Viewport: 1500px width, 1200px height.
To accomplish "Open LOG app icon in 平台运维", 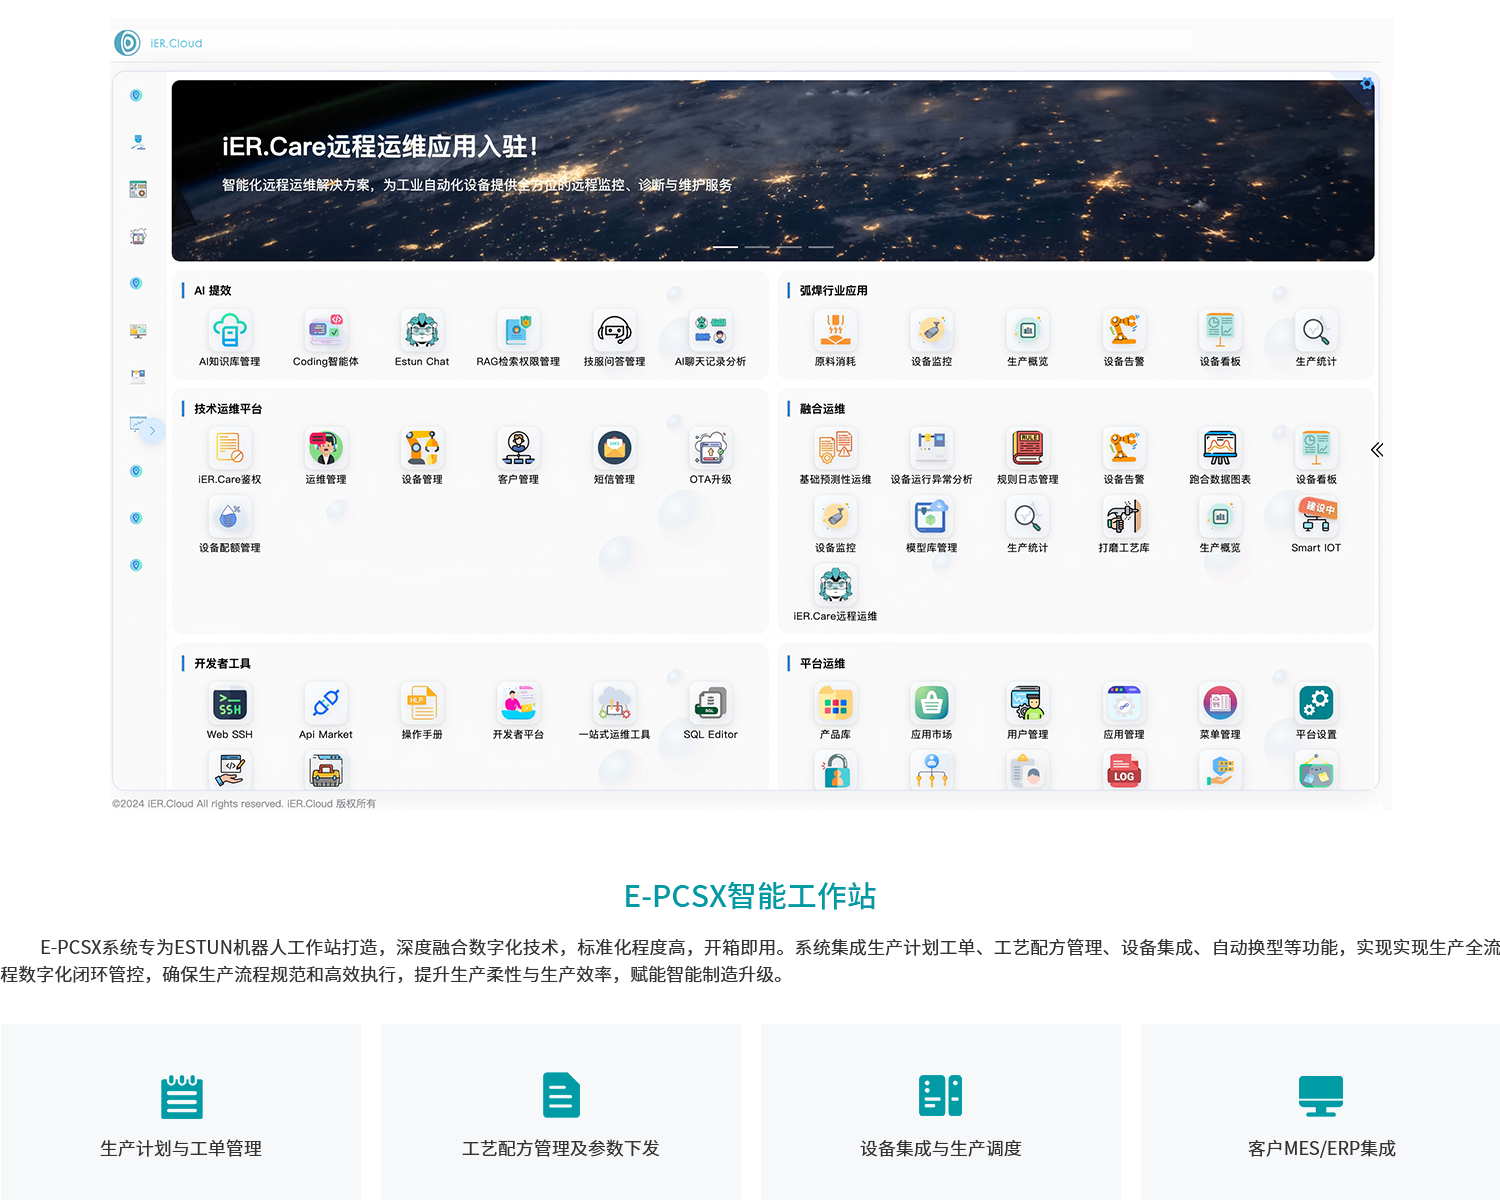I will click(1124, 771).
